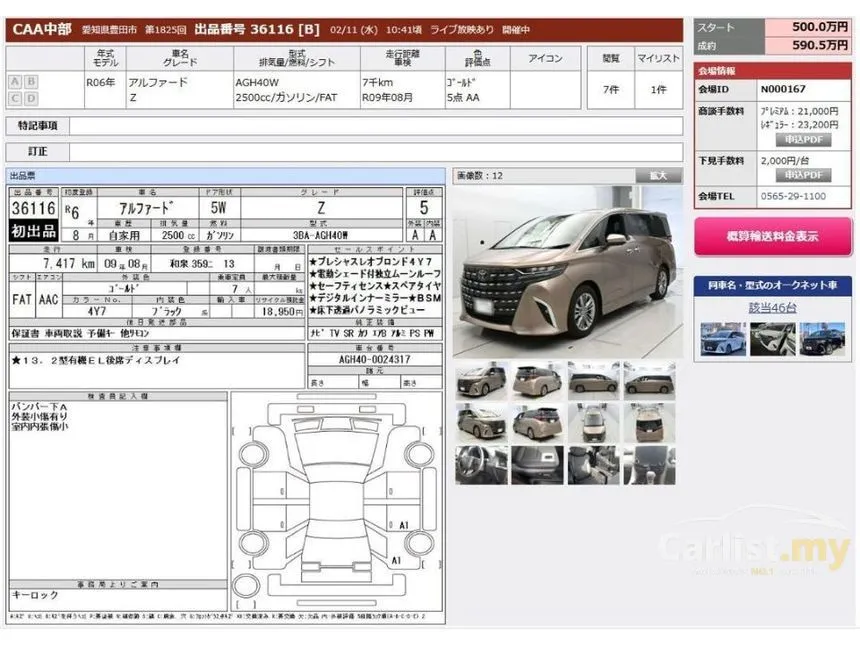This screenshot has height=645, width=860.
Task: Select the gear shifter interior thumbnail
Action: pos(649,465)
